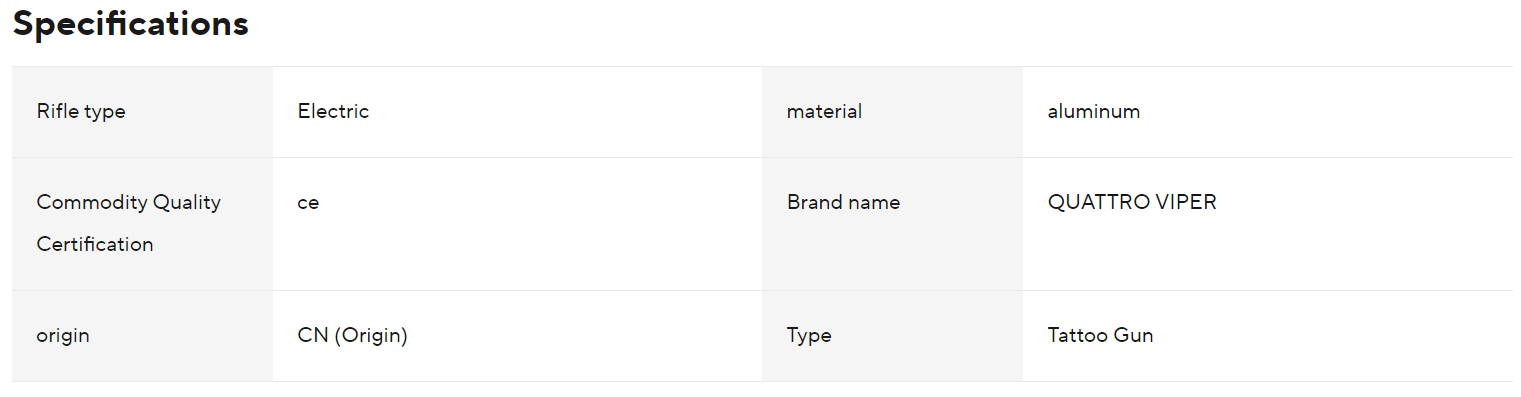
Task: Click lowercase 'type' after Rifle
Action: [105, 113]
